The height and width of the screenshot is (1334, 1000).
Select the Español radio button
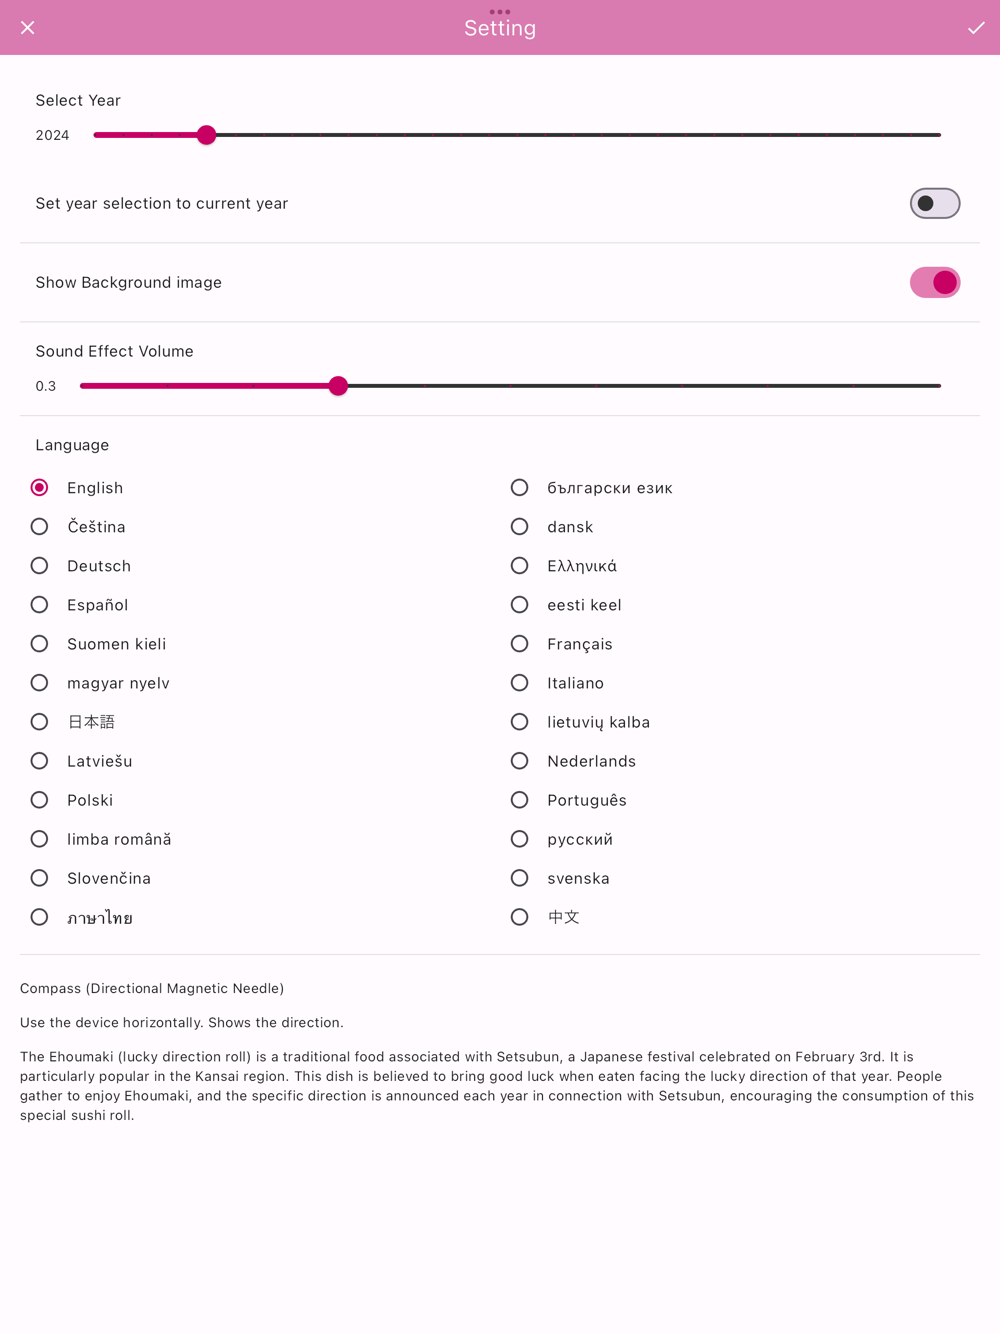point(40,605)
